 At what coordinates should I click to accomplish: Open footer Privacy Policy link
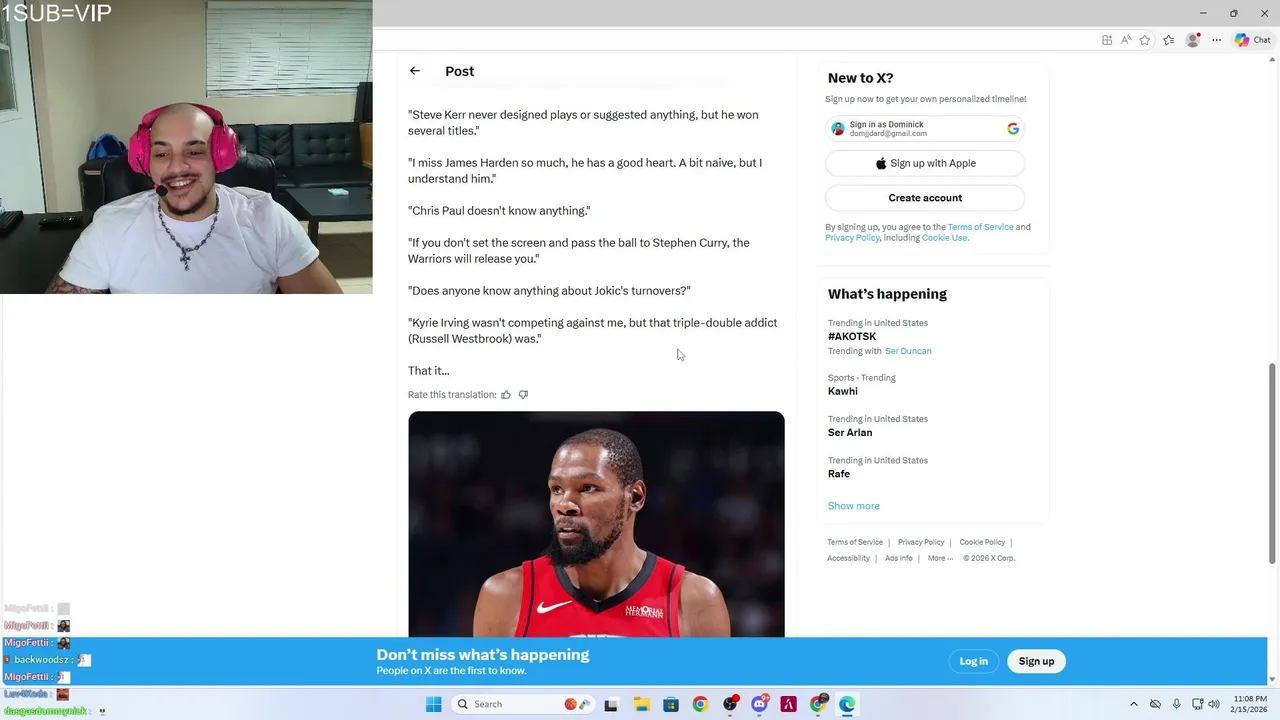[x=921, y=542]
